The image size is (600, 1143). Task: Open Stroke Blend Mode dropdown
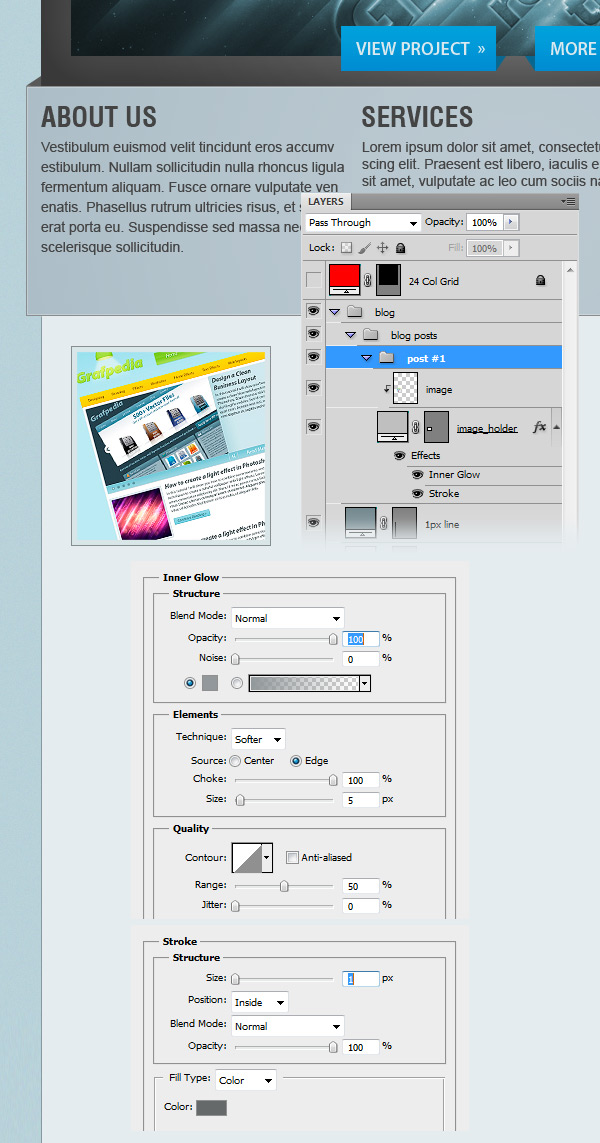(x=287, y=1026)
